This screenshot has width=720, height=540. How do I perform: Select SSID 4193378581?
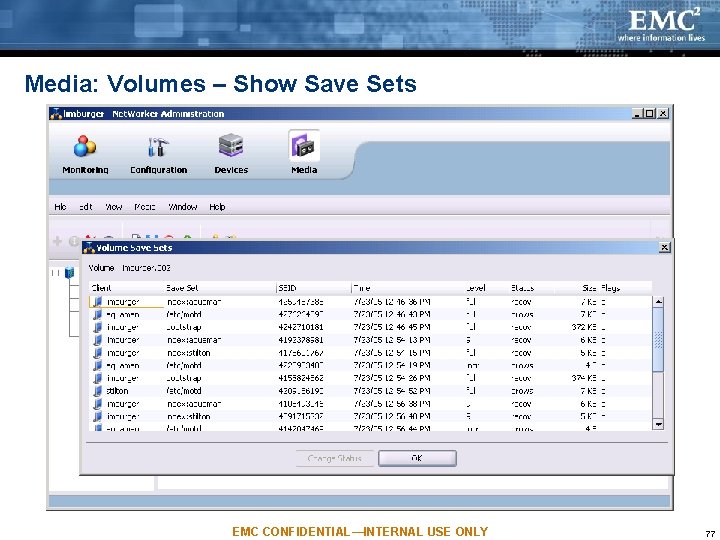[x=301, y=340]
